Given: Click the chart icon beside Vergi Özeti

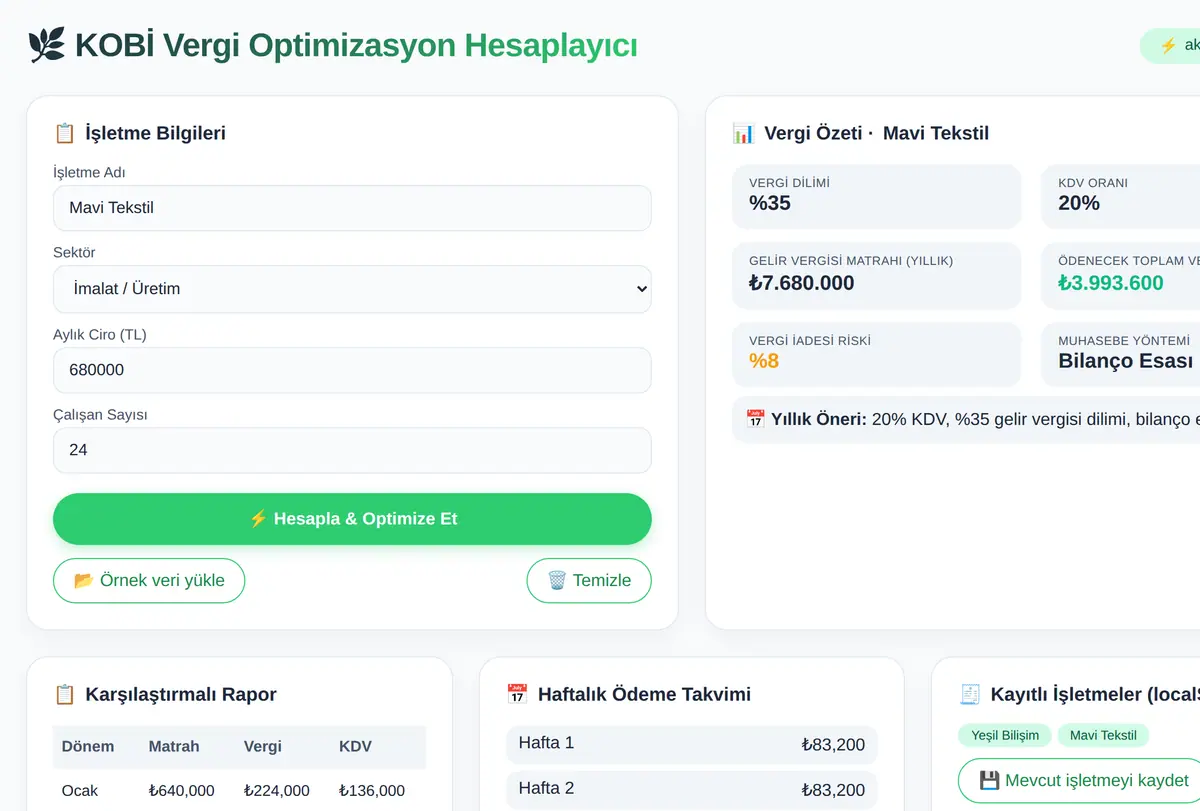Looking at the screenshot, I should pyautogui.click(x=743, y=133).
